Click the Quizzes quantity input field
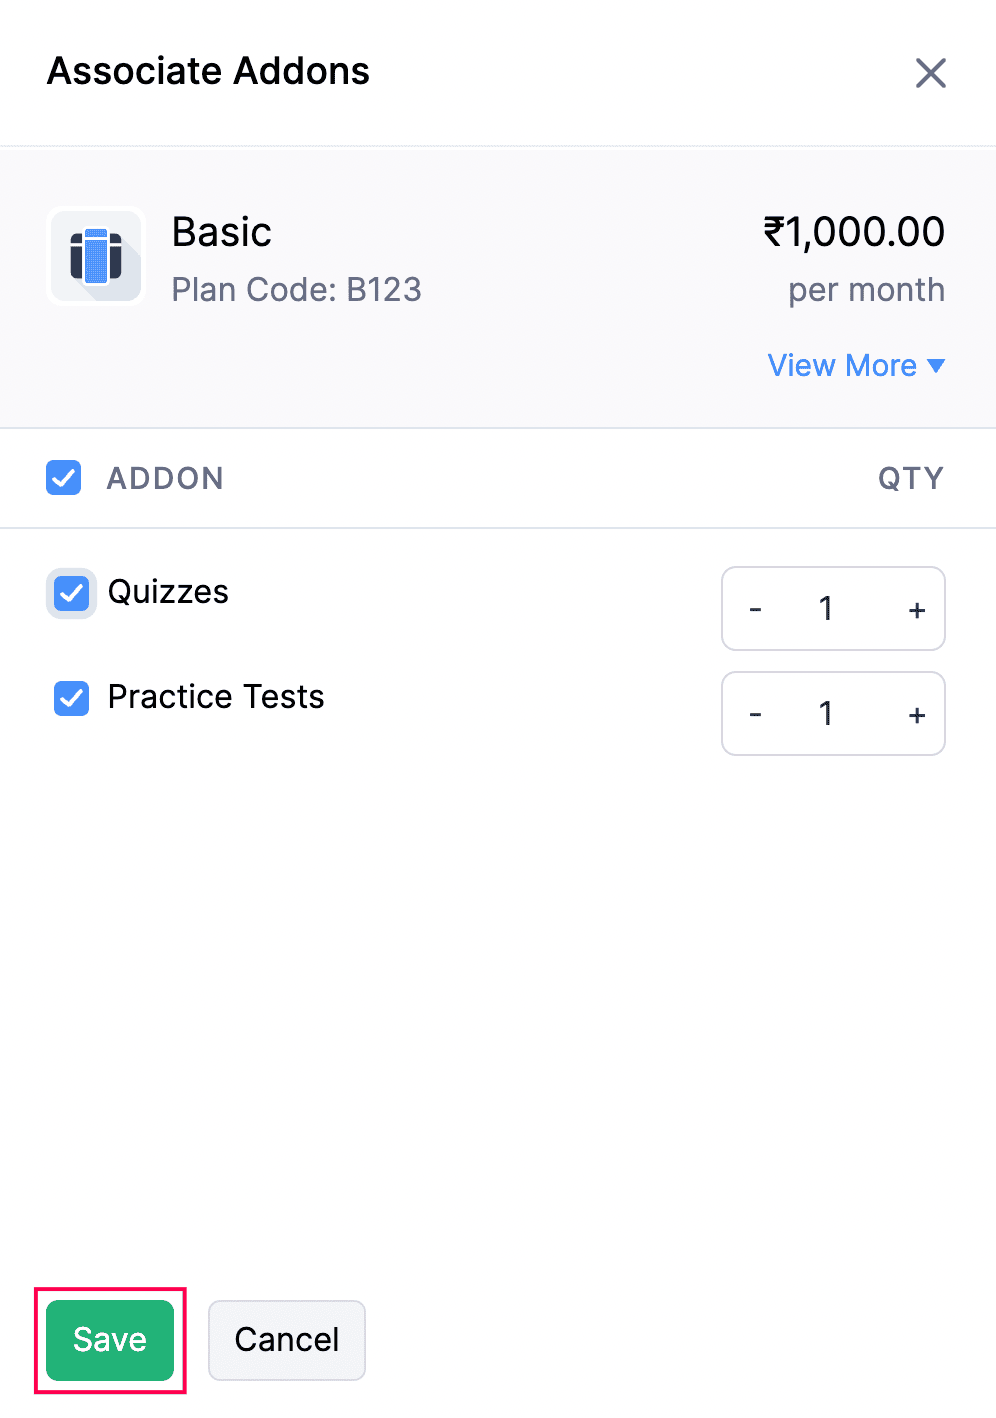This screenshot has width=996, height=1418. [826, 609]
